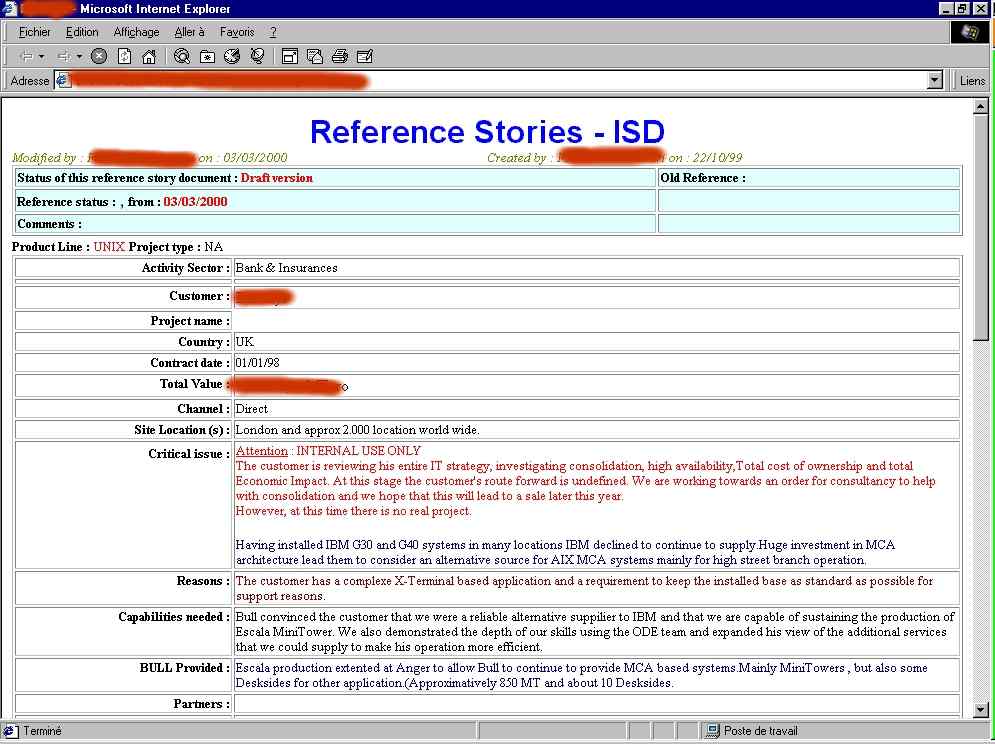The width and height of the screenshot is (995, 744).
Task: Go to the Home page
Action: coord(148,56)
